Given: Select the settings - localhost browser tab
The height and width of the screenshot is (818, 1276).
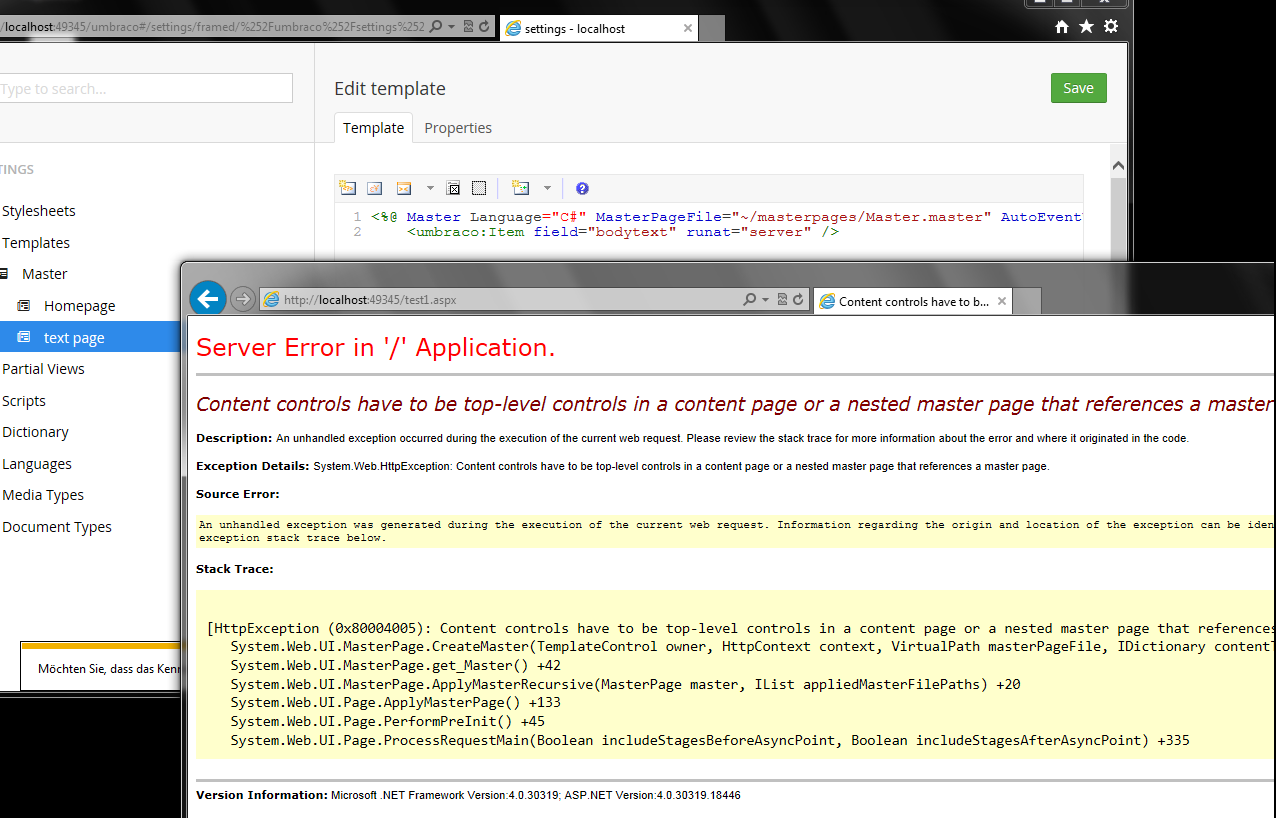Looking at the screenshot, I should tap(598, 28).
